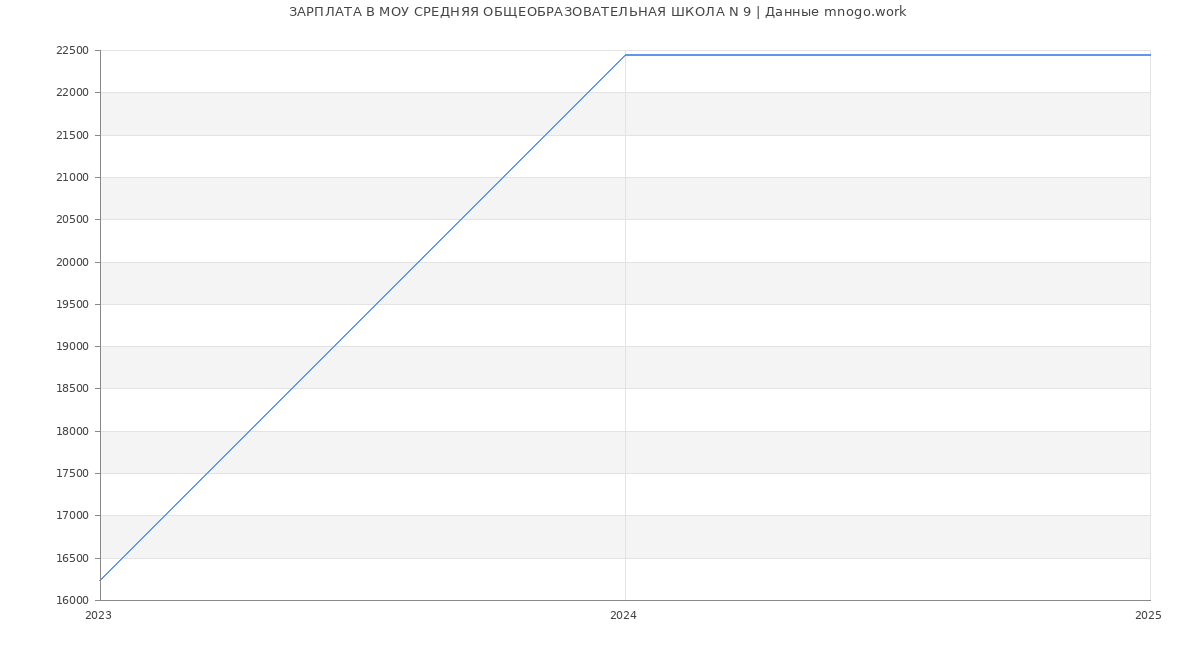Click the 21500 y-axis value
The height and width of the screenshot is (650, 1200).
pyautogui.click(x=73, y=135)
